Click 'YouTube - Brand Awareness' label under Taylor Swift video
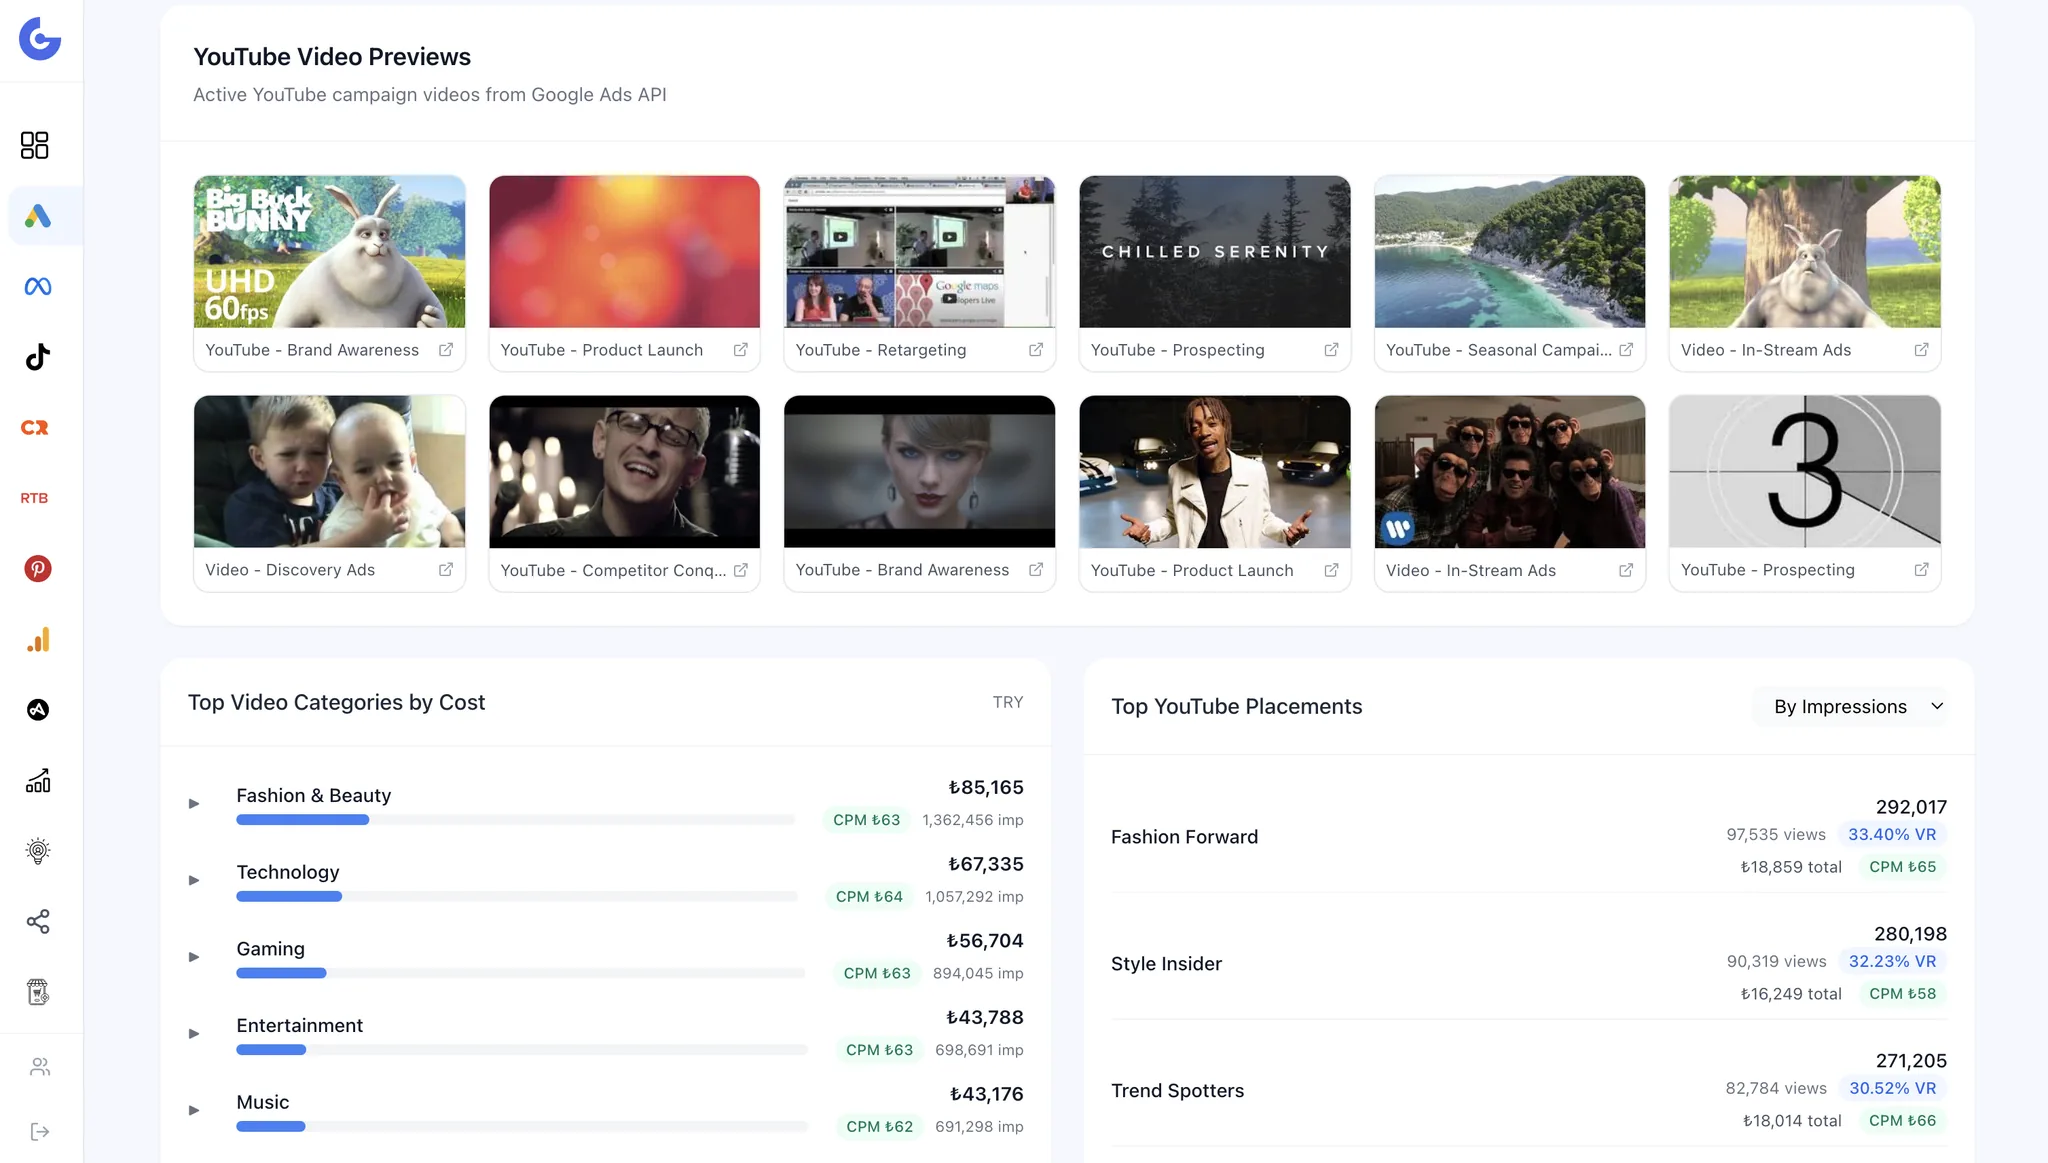 (x=902, y=570)
